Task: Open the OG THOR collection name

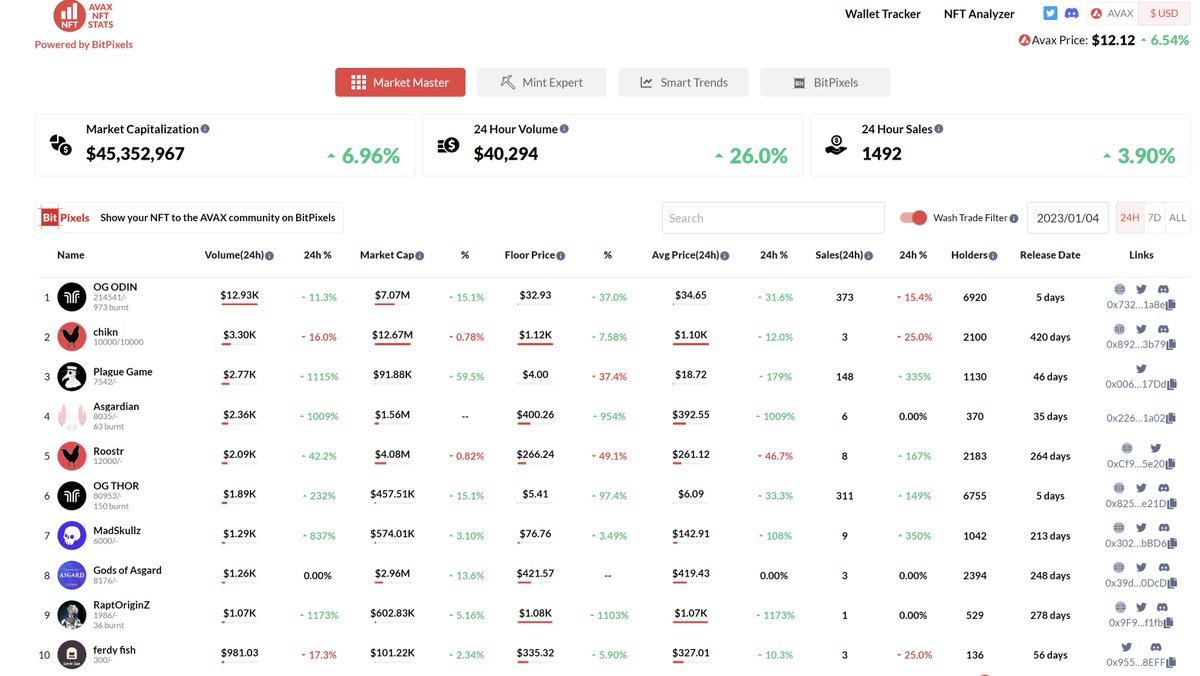Action: pyautogui.click(x=116, y=486)
